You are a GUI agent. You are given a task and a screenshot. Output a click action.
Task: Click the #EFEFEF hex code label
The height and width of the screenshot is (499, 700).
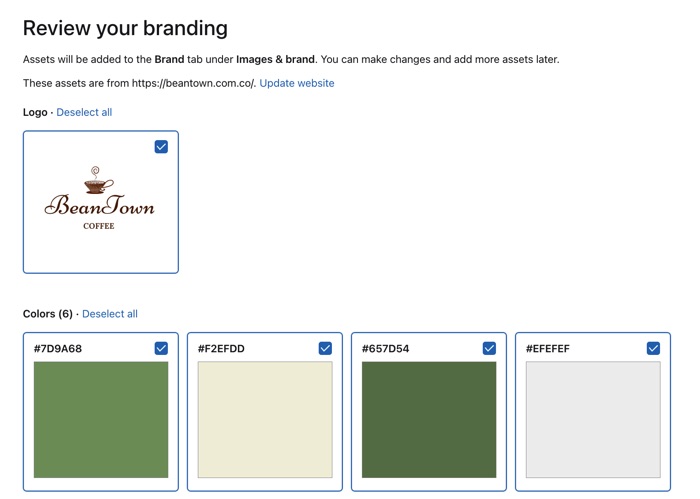click(548, 349)
